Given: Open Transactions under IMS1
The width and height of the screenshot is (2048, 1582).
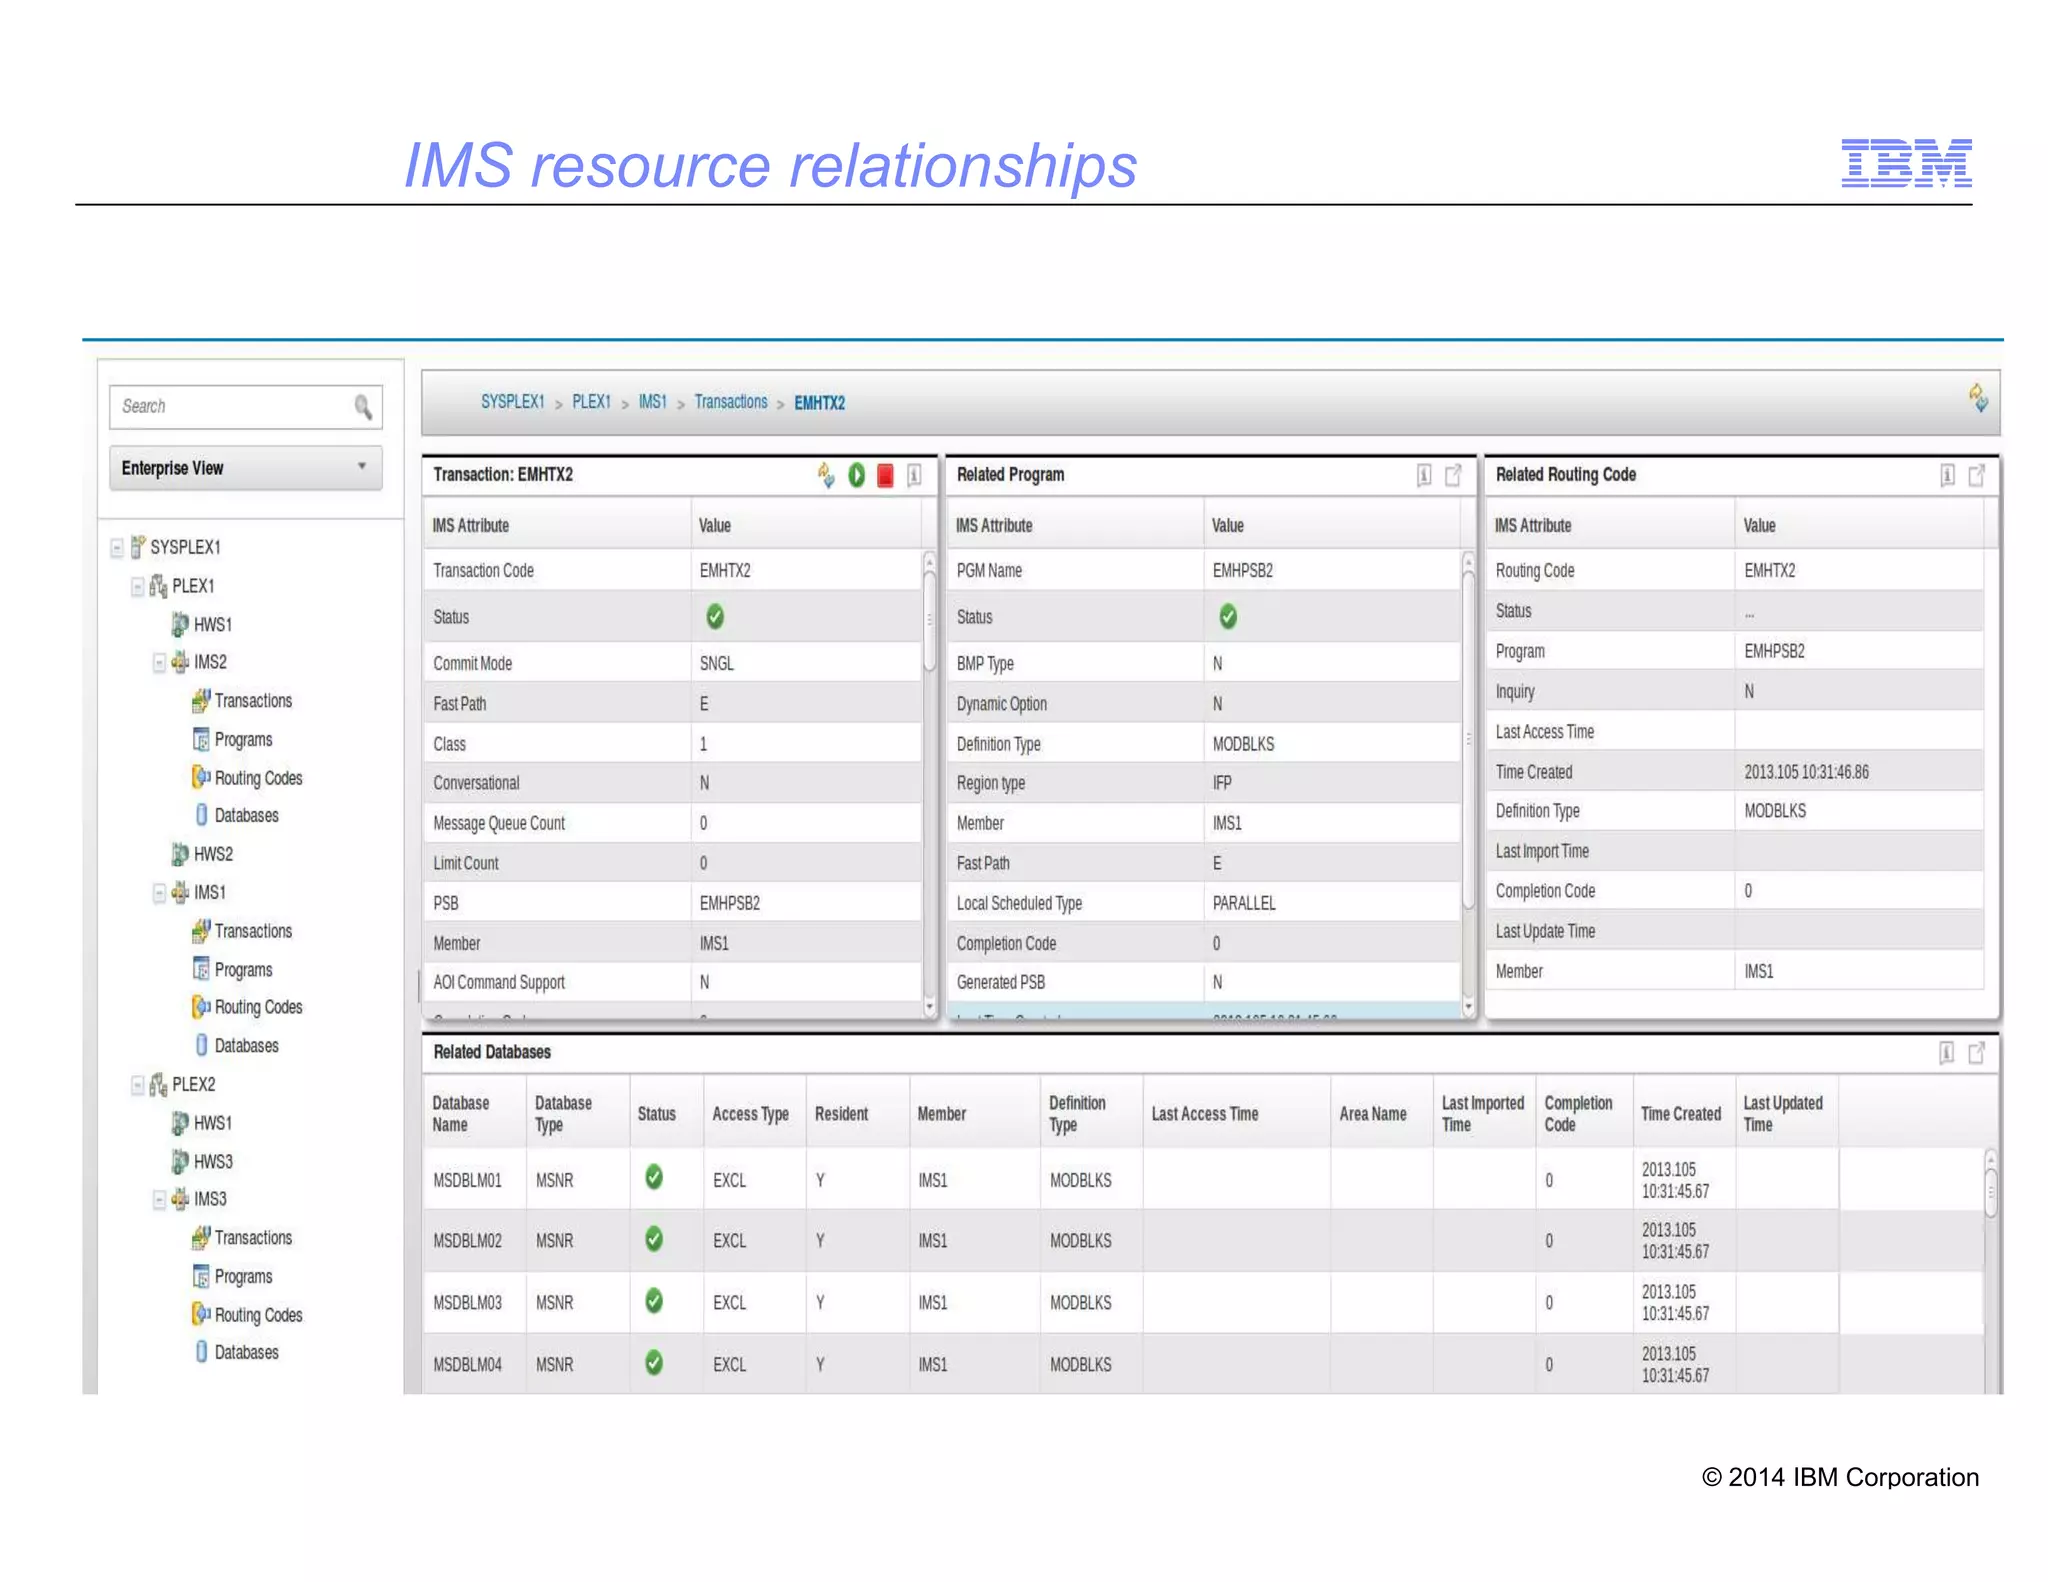Looking at the screenshot, I should point(242,931).
